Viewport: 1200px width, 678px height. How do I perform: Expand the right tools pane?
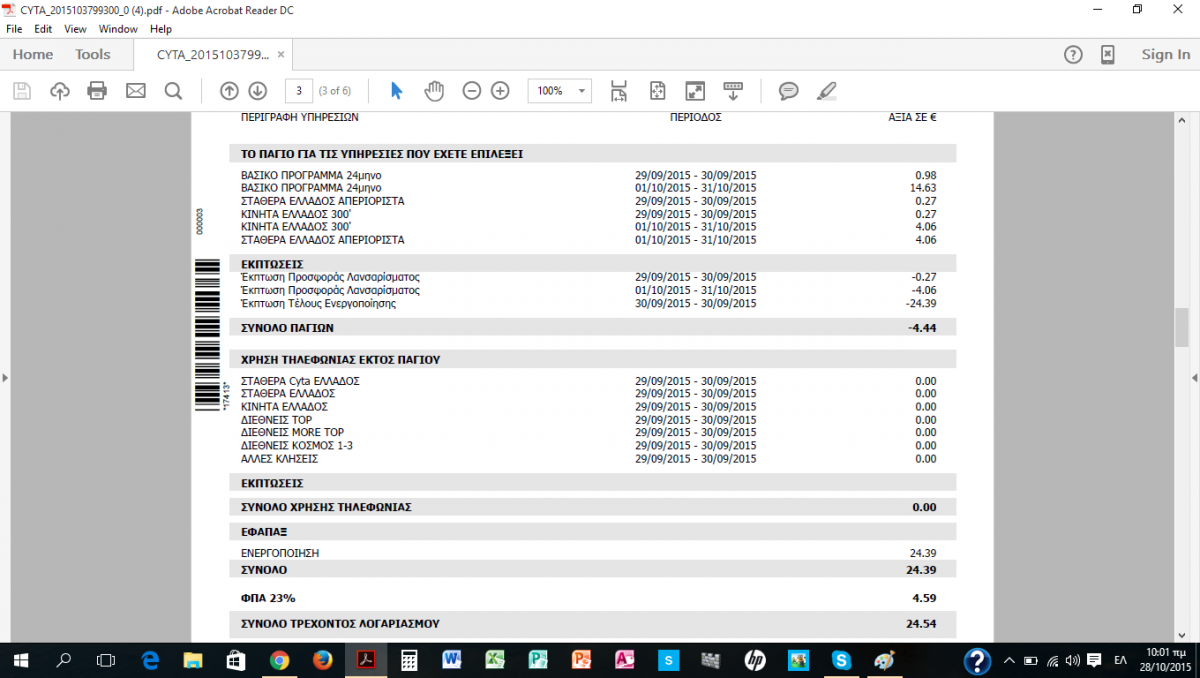pos(1195,378)
